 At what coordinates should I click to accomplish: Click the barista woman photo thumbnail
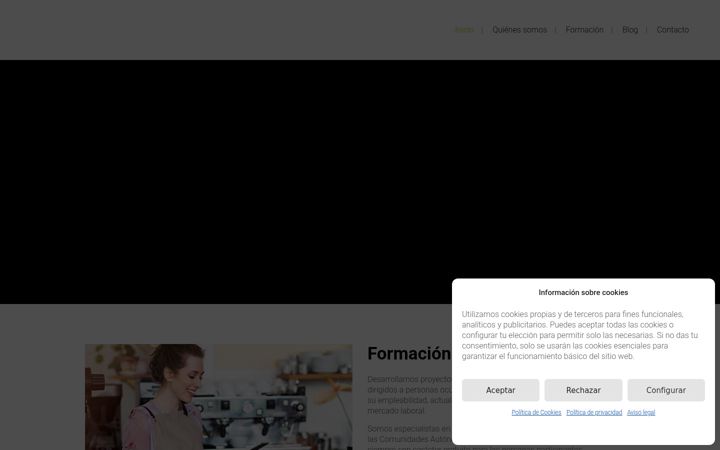pyautogui.click(x=219, y=397)
